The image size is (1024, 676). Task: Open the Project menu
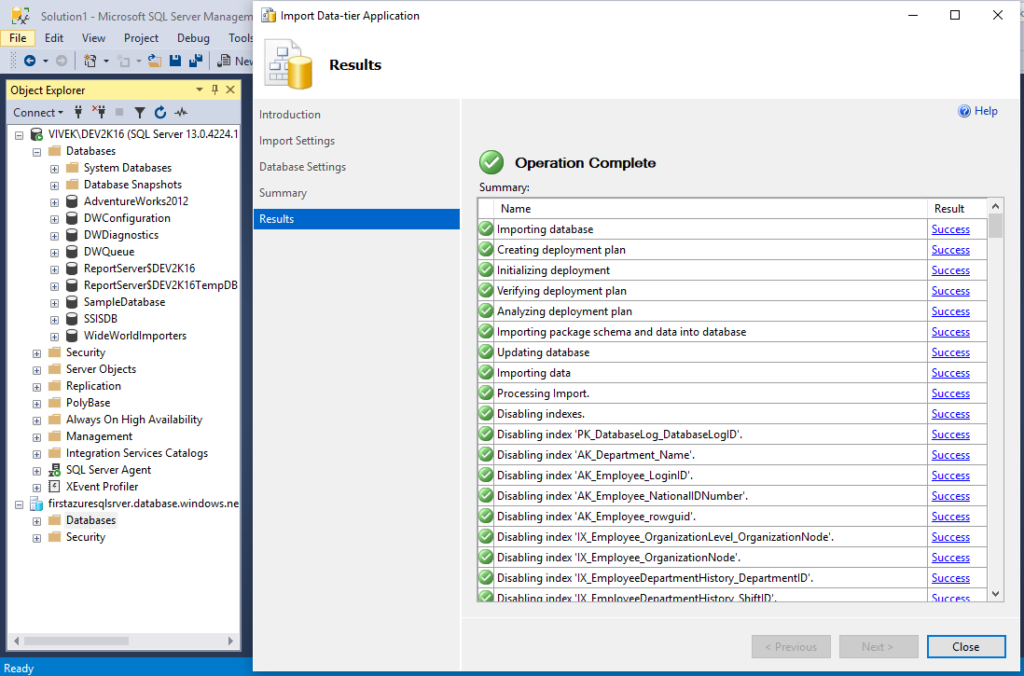[x=140, y=37]
